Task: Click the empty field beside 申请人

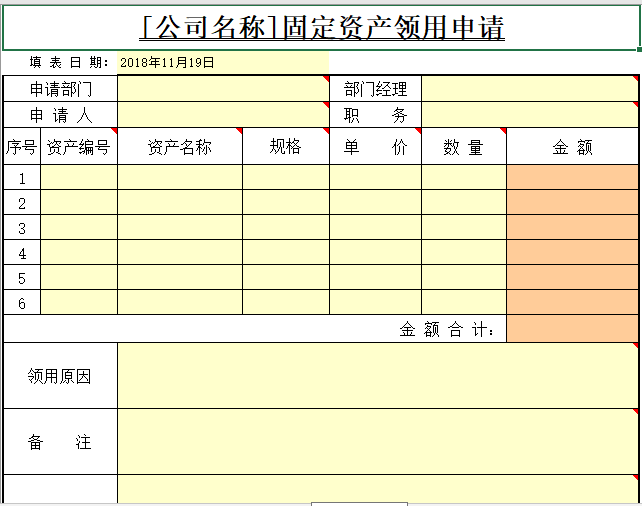Action: pos(222,114)
